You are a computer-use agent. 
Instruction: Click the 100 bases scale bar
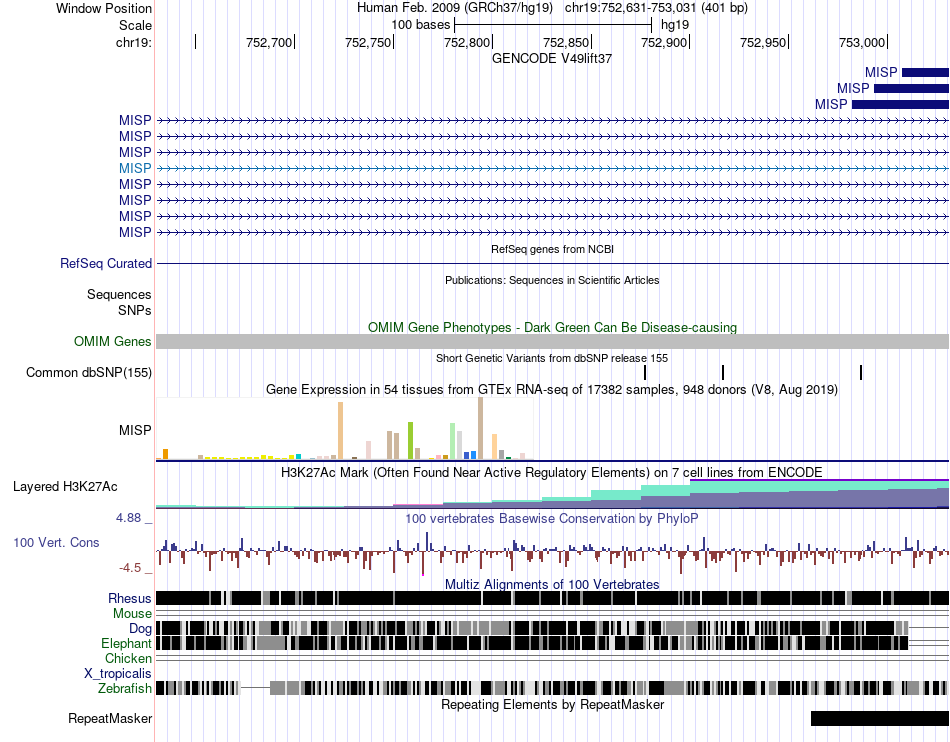[x=553, y=25]
